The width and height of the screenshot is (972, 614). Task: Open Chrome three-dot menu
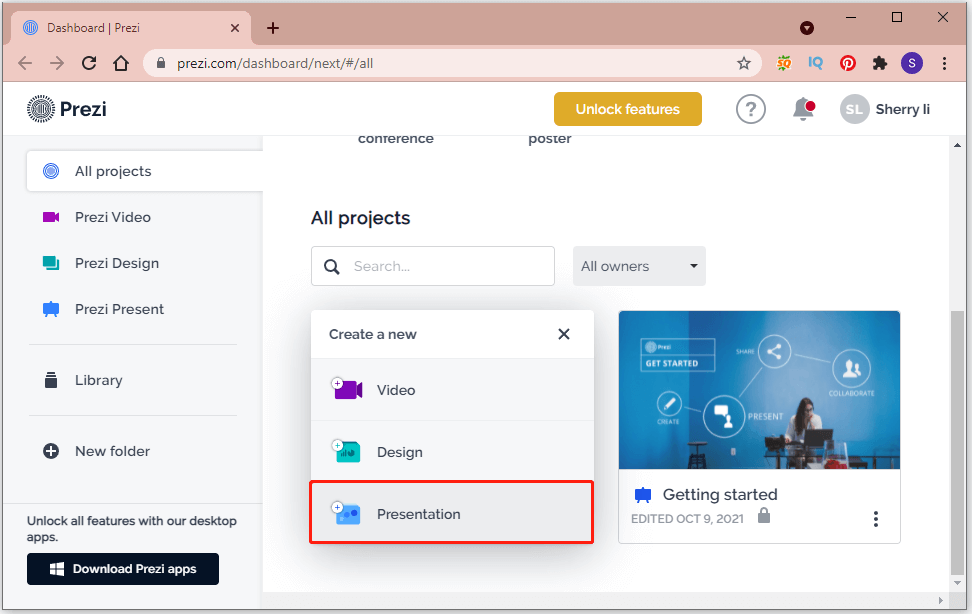point(944,63)
